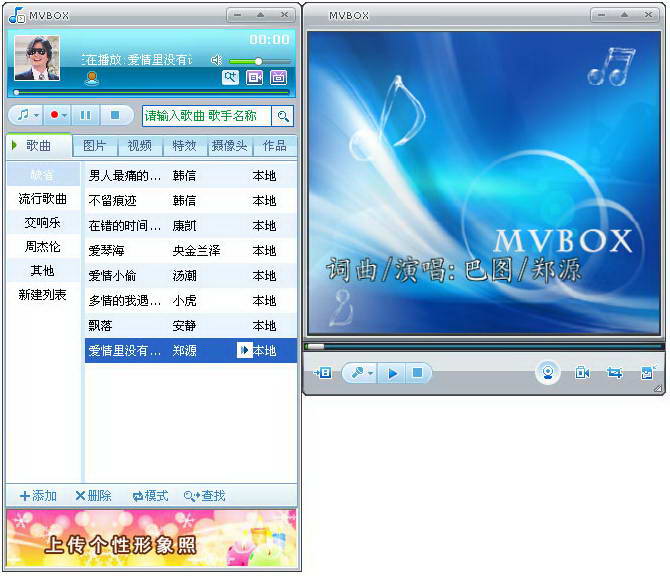Click the add-search icon in the header
The height and width of the screenshot is (576, 670).
point(230,77)
